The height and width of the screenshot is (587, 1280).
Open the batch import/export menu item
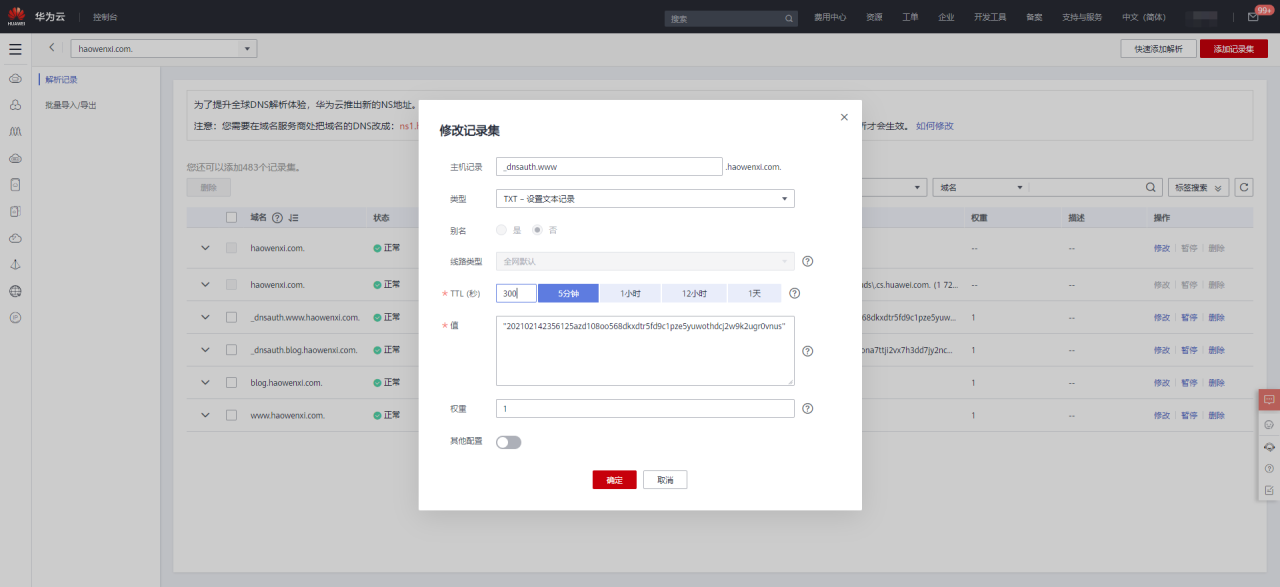click(71, 105)
